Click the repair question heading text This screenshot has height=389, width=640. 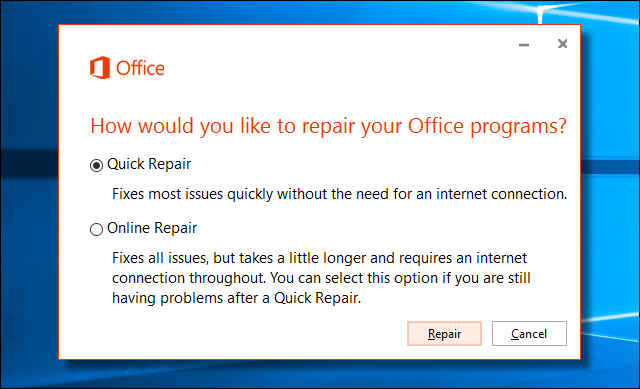pyautogui.click(x=329, y=127)
